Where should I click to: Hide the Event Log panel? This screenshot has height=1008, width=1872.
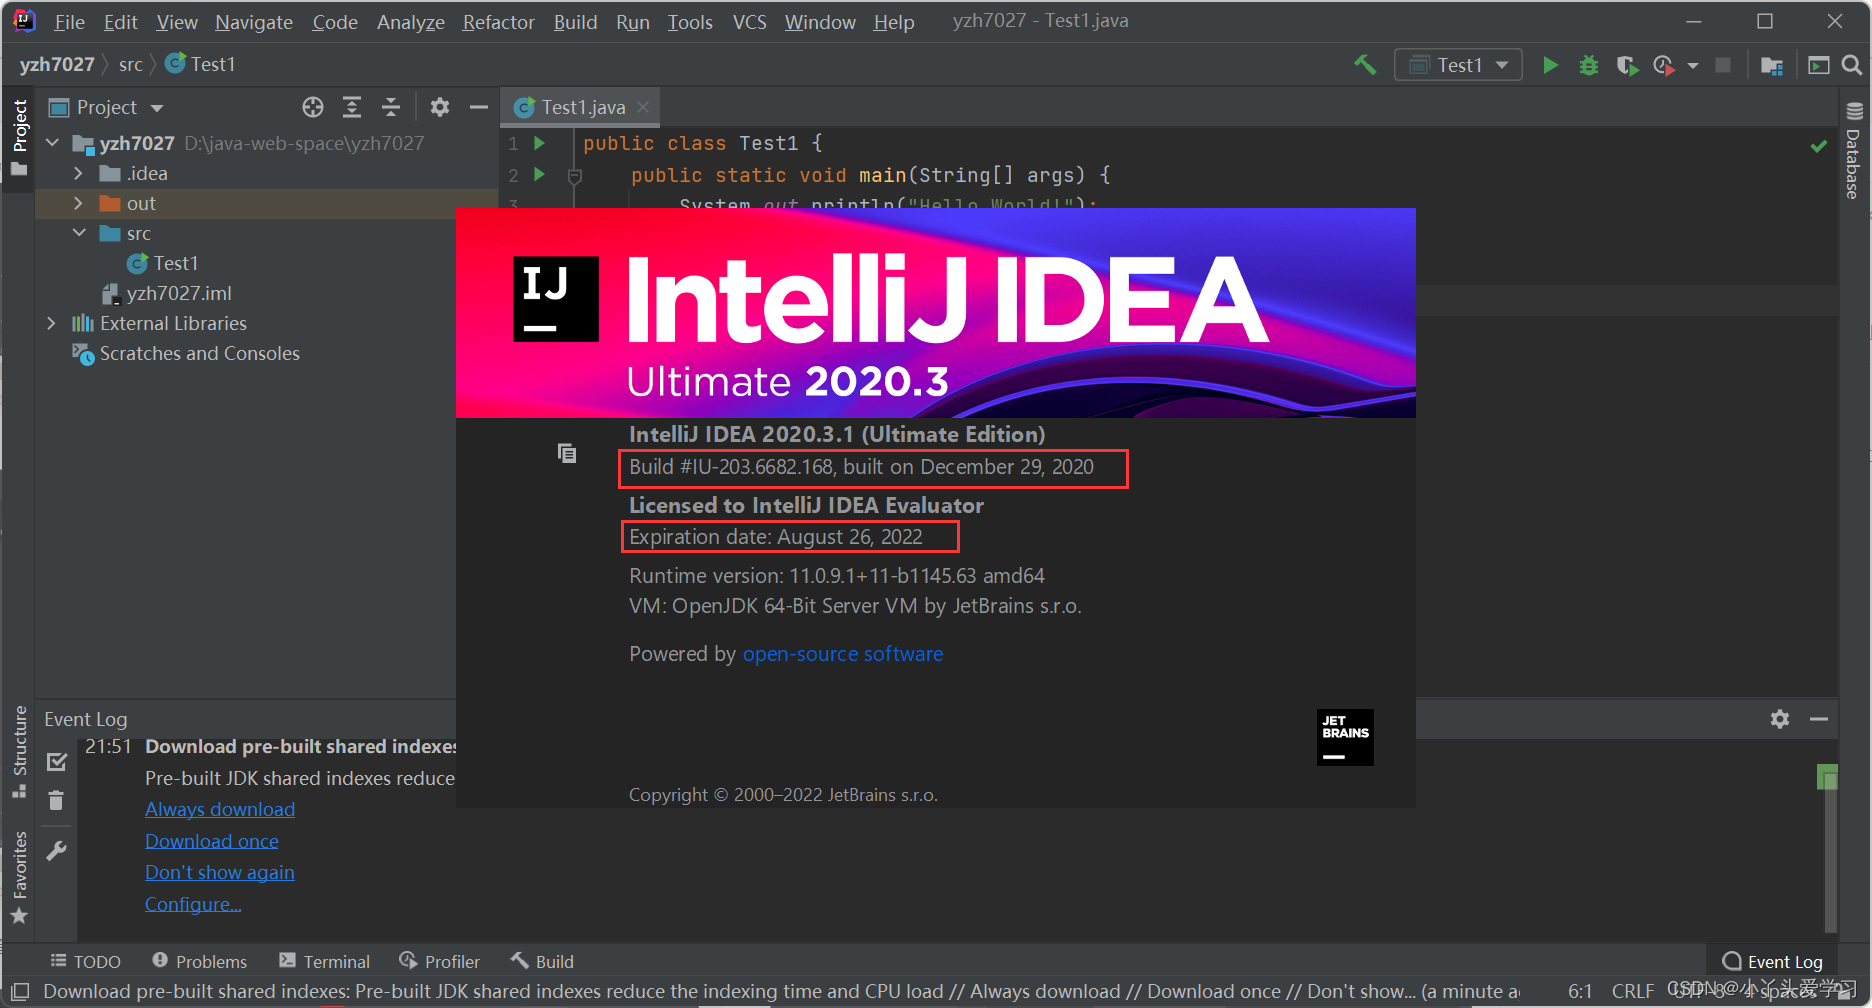coord(1819,719)
